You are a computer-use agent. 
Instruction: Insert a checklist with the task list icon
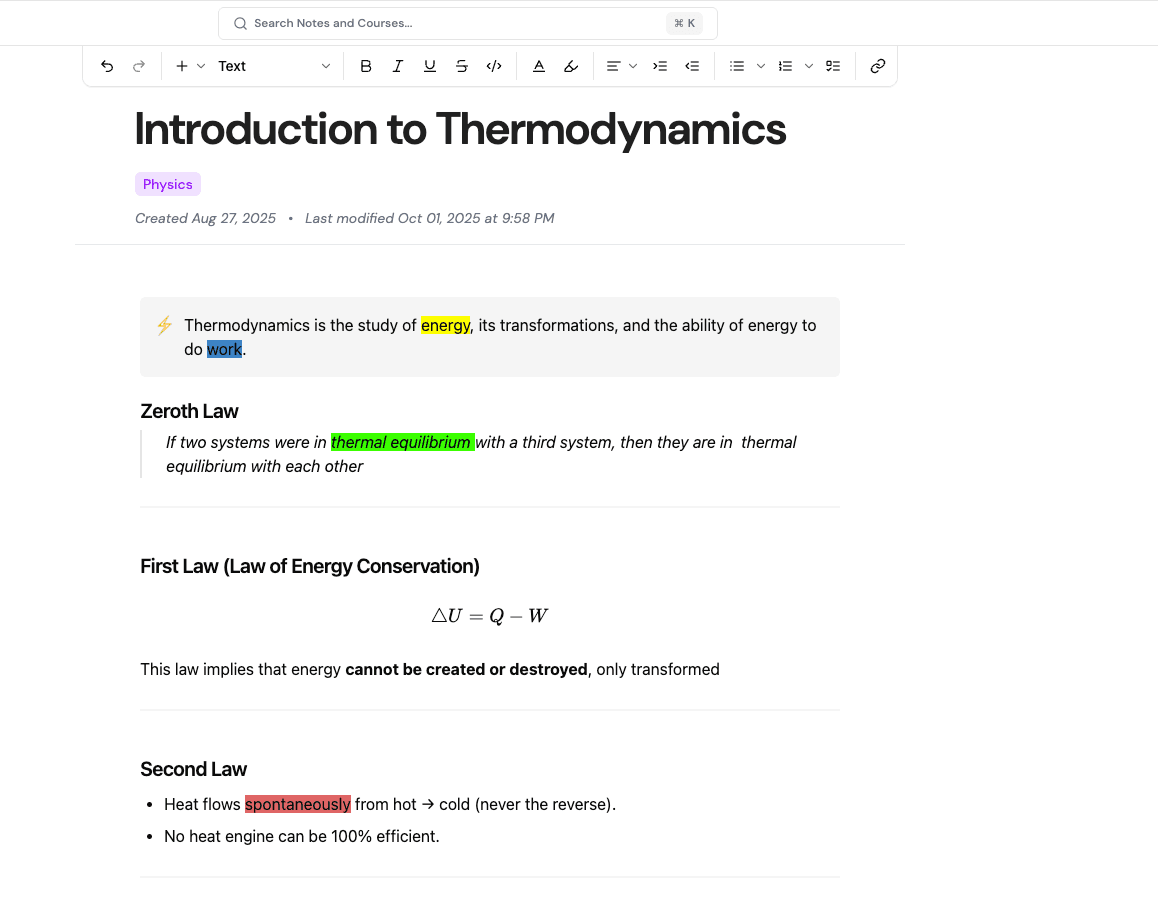click(x=833, y=66)
